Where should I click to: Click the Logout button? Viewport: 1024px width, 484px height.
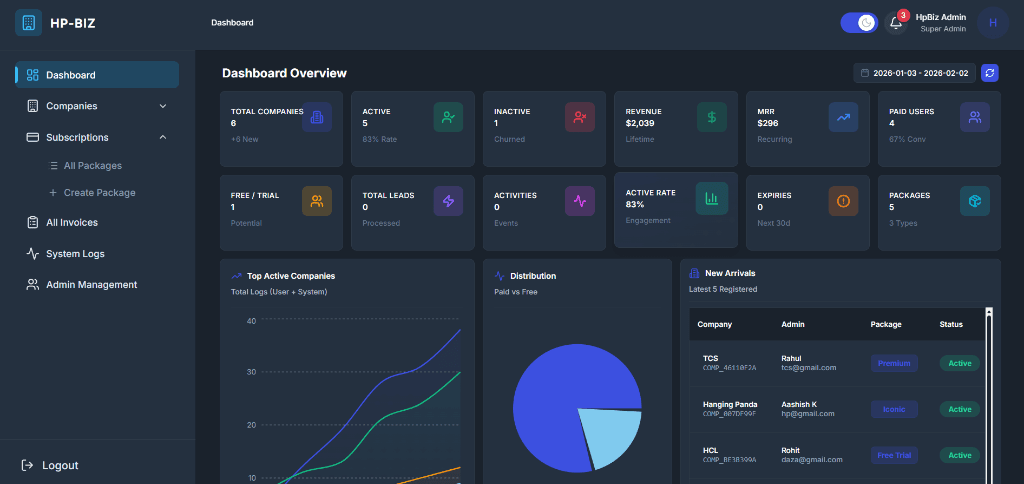tap(50, 465)
